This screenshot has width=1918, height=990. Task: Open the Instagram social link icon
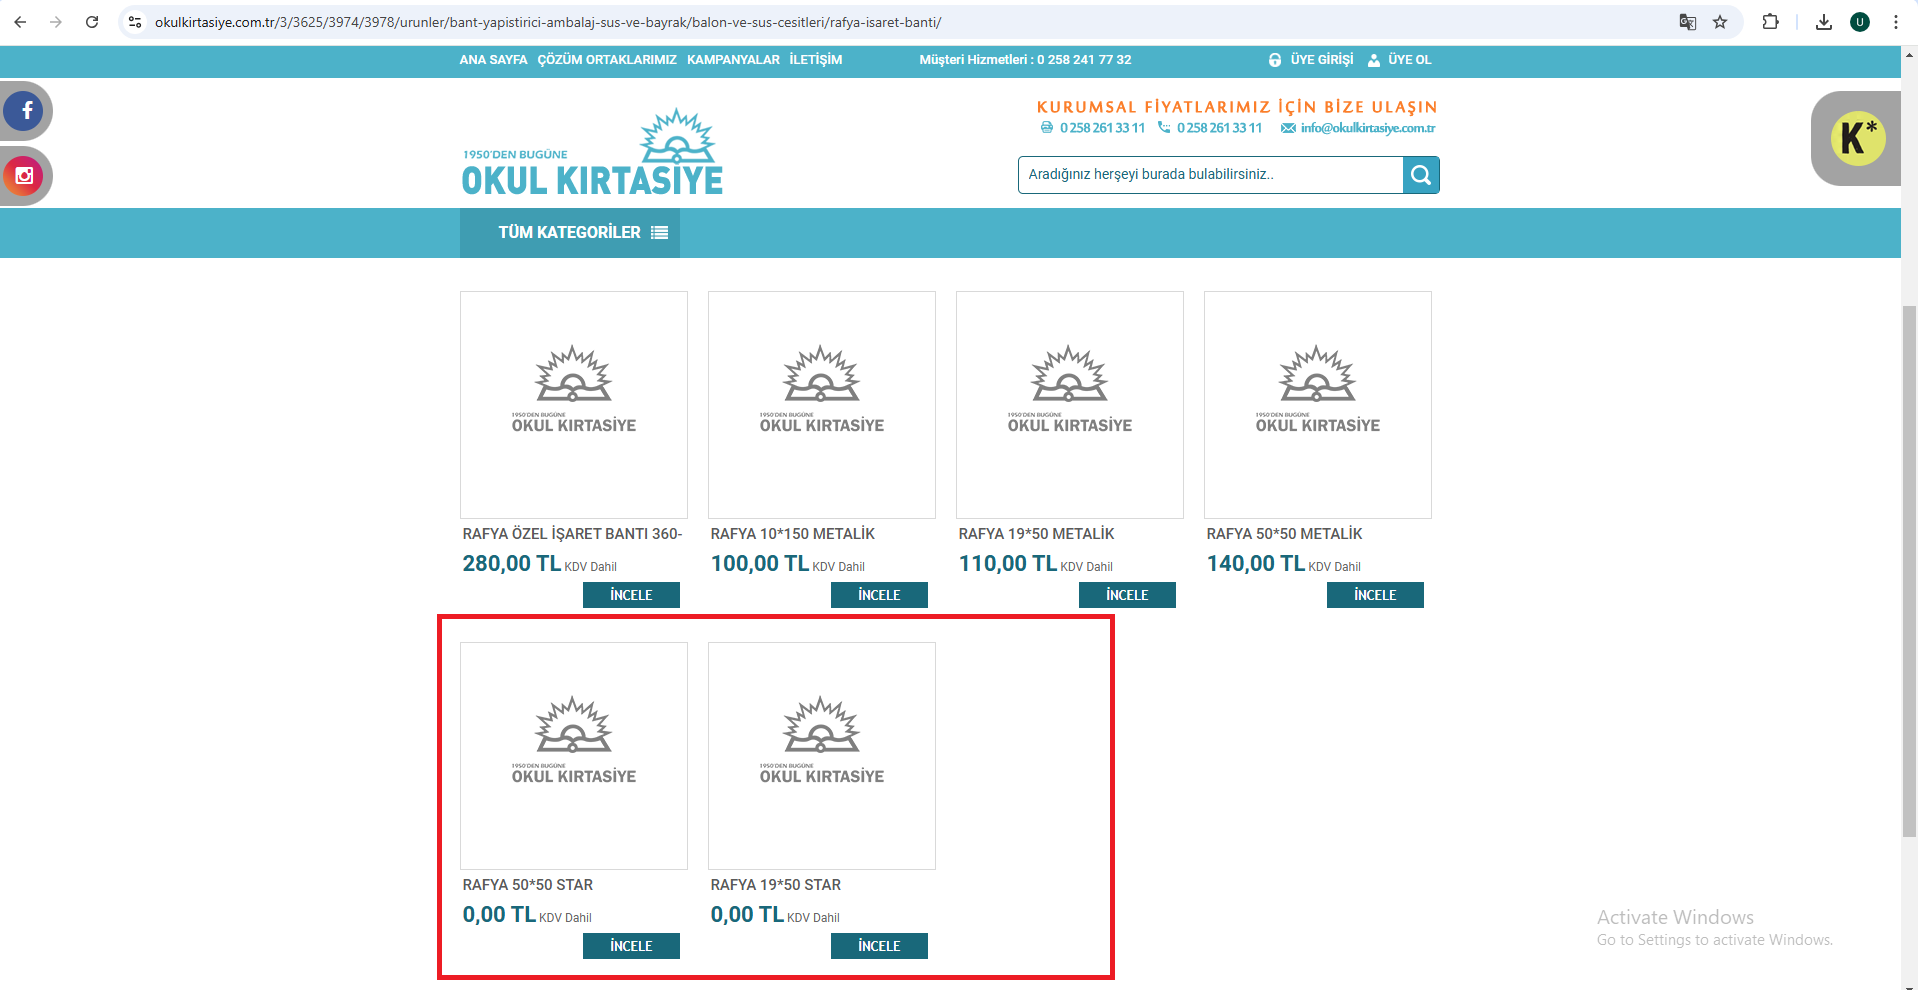(x=23, y=176)
